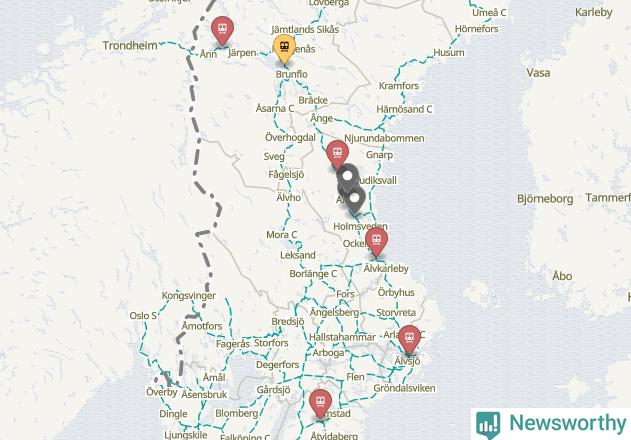Click the Oslo S station label

[x=143, y=316]
